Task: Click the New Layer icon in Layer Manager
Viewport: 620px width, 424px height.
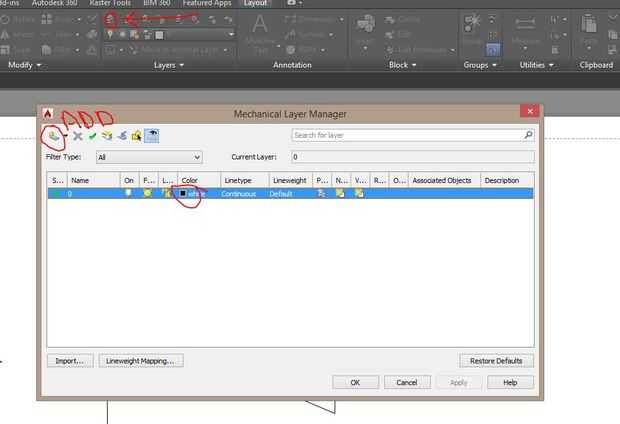Action: click(54, 136)
